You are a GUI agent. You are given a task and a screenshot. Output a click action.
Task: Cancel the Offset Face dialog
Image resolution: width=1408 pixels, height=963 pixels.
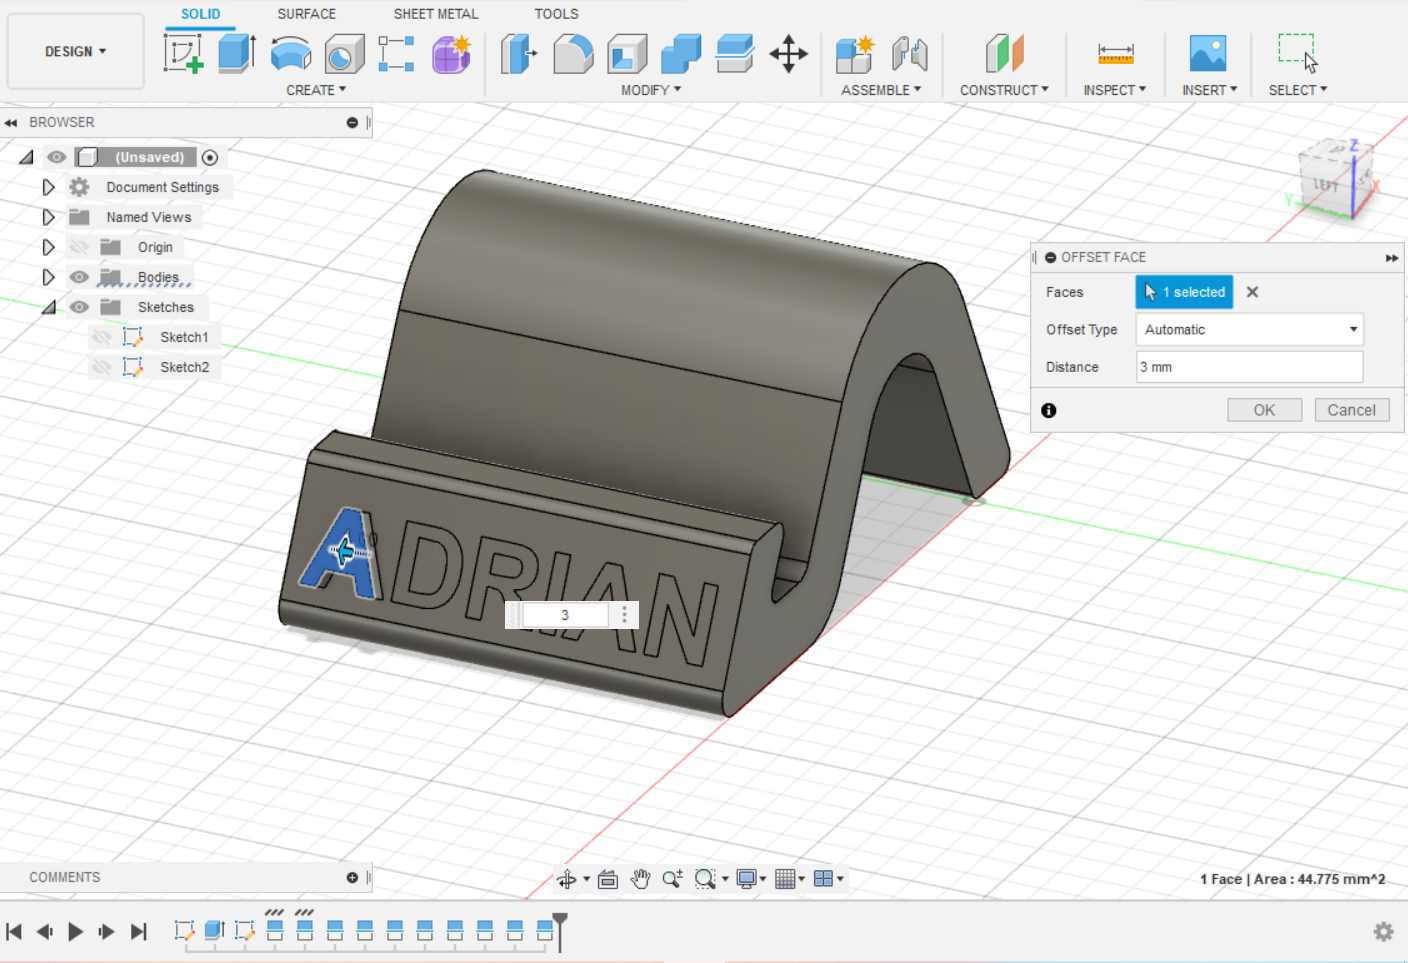[1351, 410]
